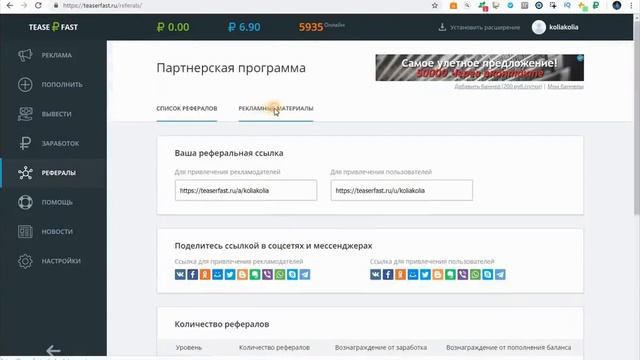Click Вознаграждение от пополнения баланса column header
The height and width of the screenshot is (360, 640).
(509, 348)
